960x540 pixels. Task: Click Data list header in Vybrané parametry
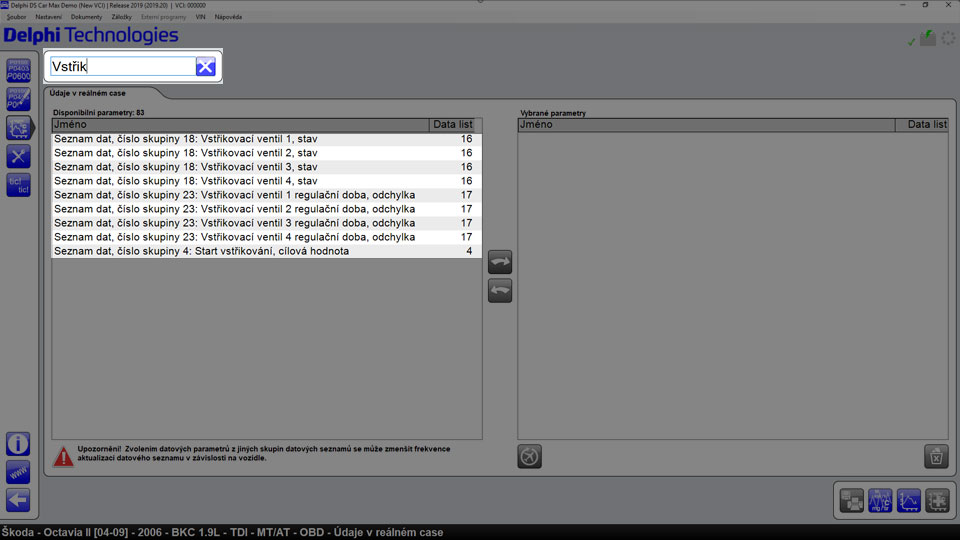point(921,125)
